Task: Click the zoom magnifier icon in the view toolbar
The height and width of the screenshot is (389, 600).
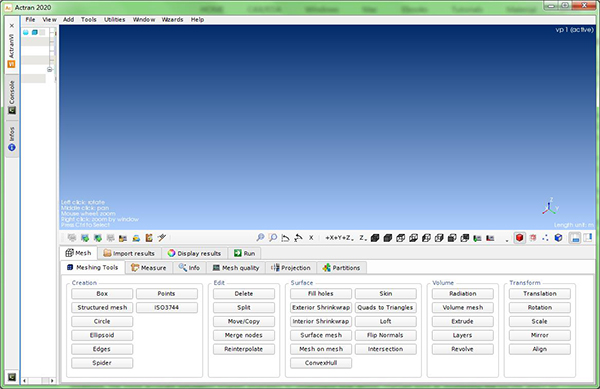Action: pyautogui.click(x=260, y=238)
